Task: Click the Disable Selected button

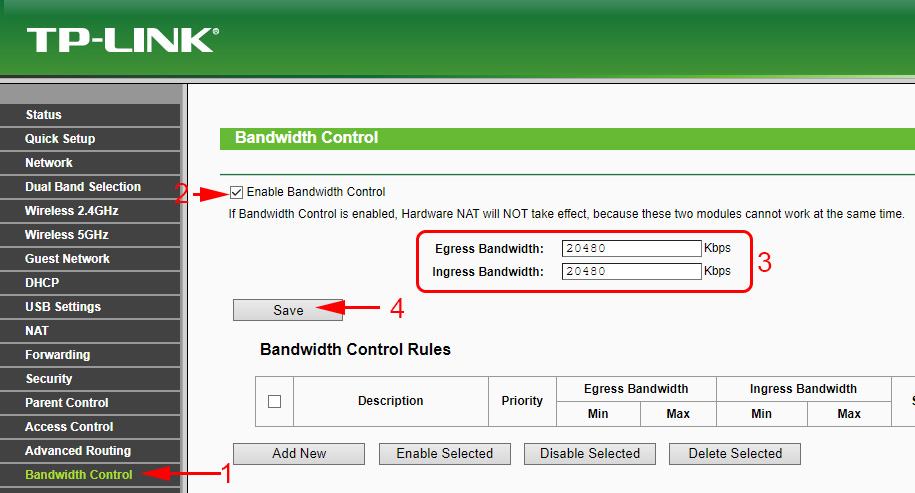Action: click(x=589, y=454)
